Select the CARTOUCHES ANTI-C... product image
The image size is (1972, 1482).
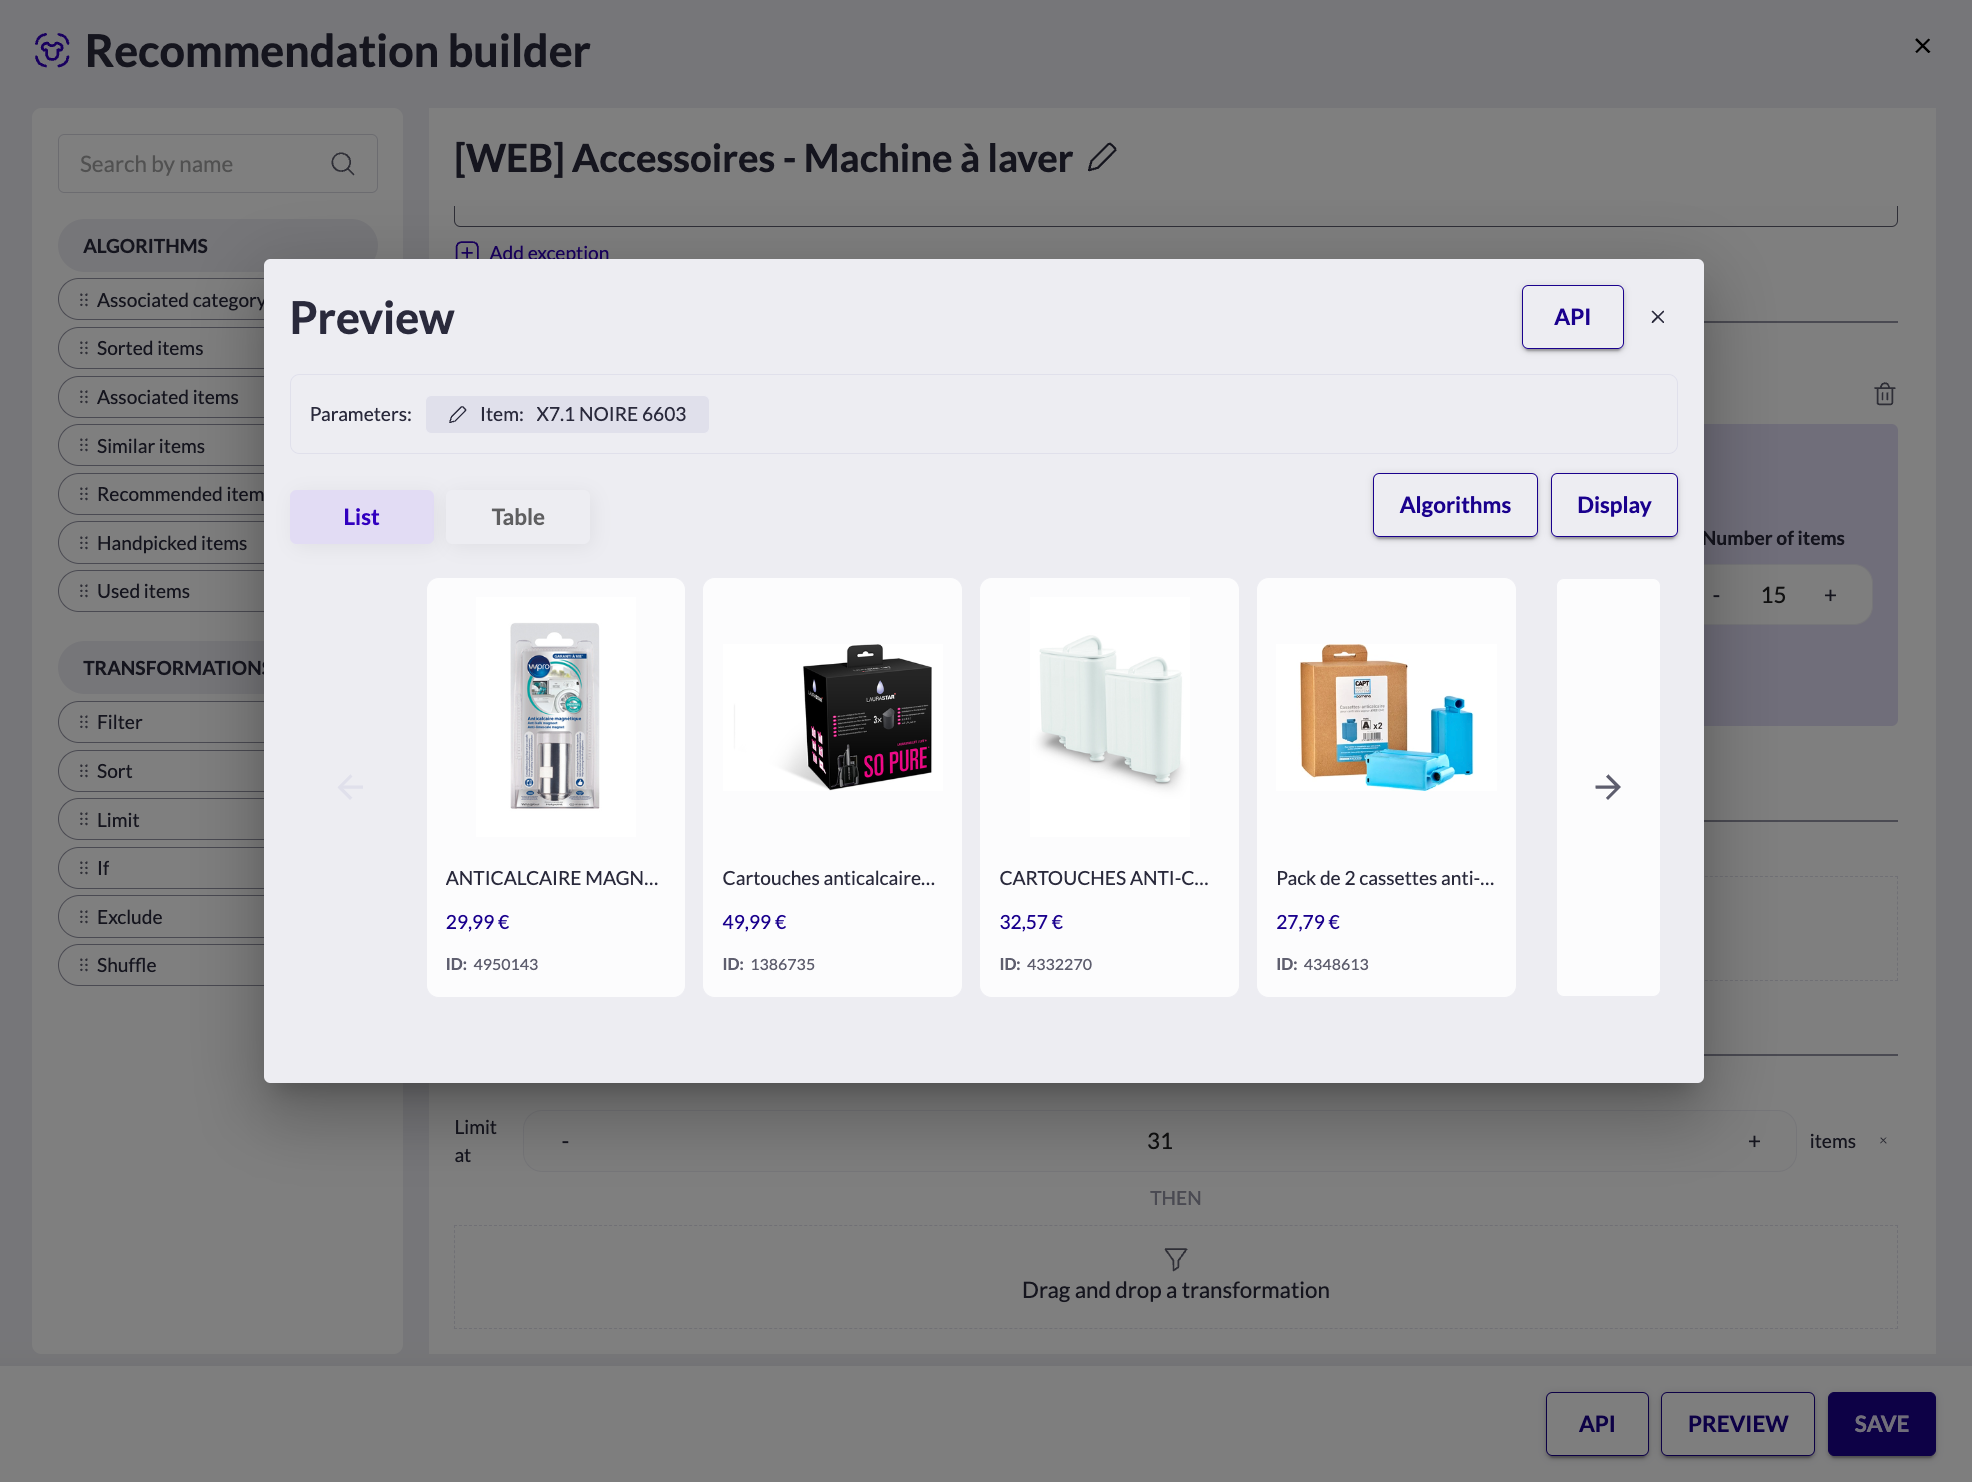pos(1109,717)
